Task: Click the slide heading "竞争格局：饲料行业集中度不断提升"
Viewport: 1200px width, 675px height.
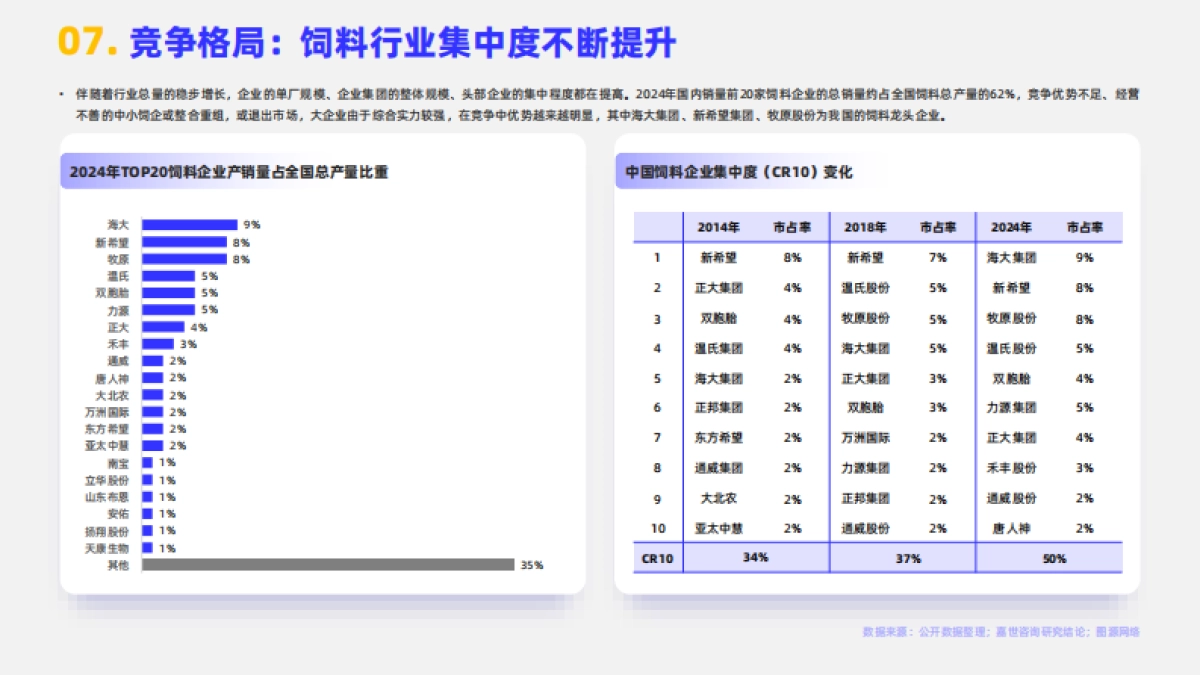Action: [403, 43]
